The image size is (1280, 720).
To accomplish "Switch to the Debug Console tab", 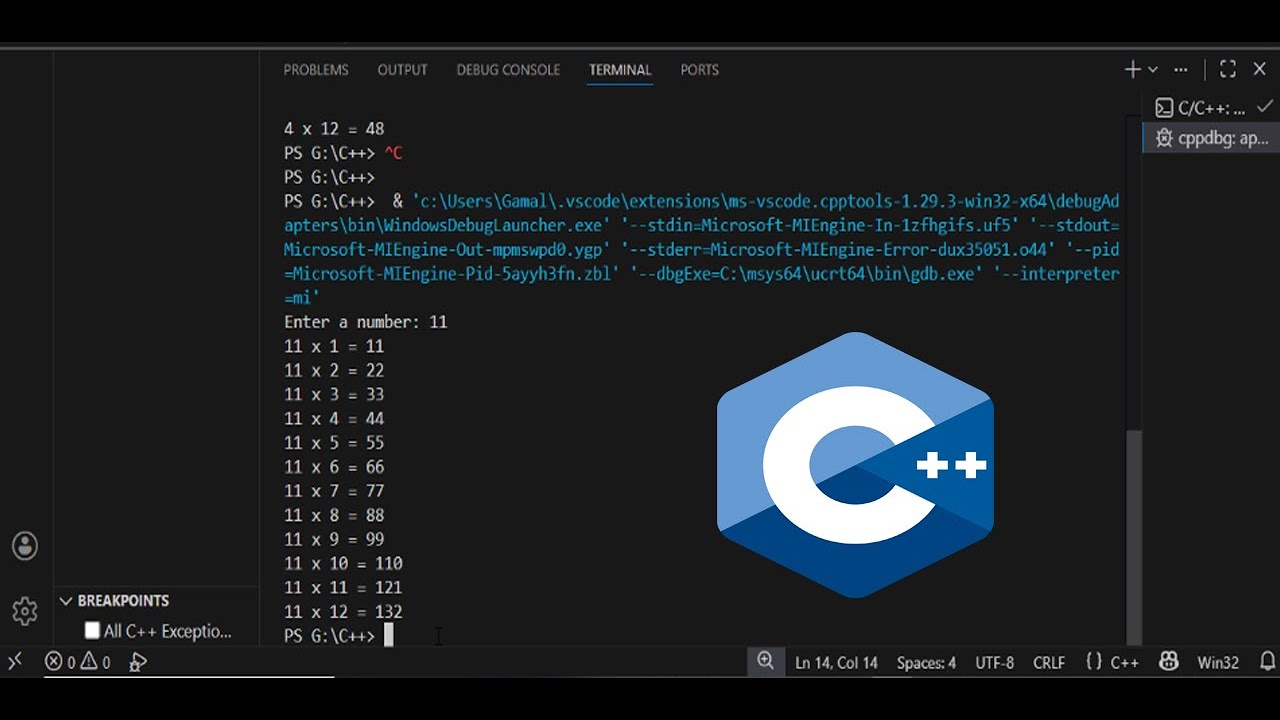I will click(x=508, y=70).
